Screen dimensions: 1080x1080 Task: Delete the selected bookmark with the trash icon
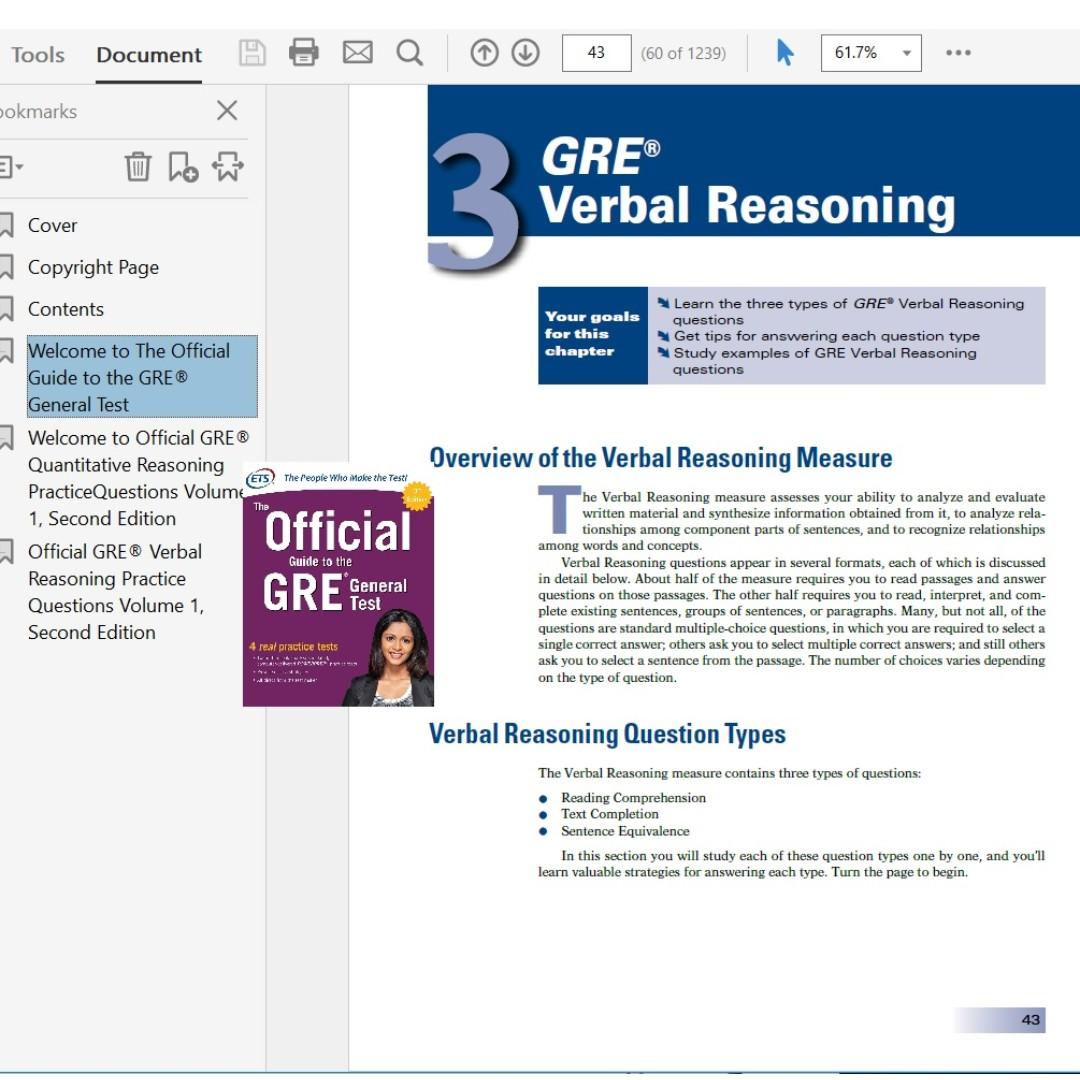click(138, 167)
